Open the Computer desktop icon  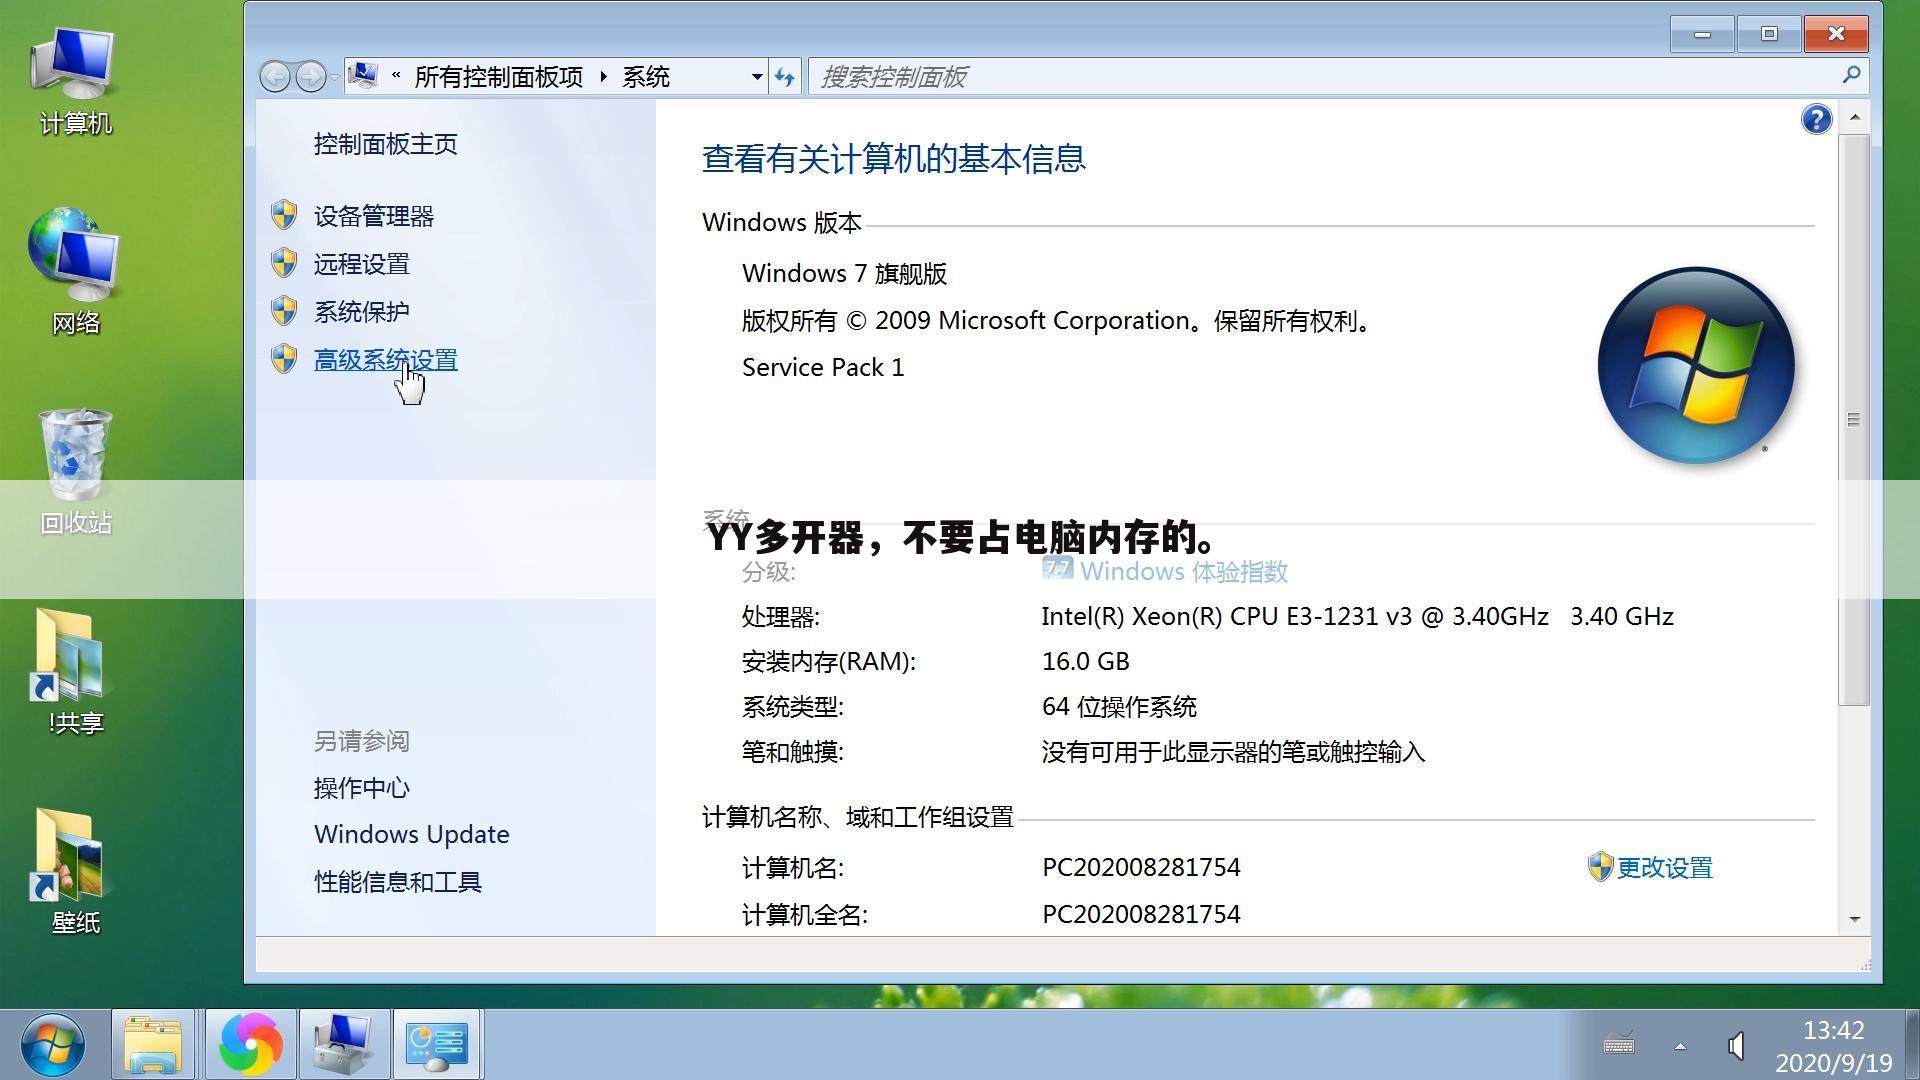tap(75, 80)
